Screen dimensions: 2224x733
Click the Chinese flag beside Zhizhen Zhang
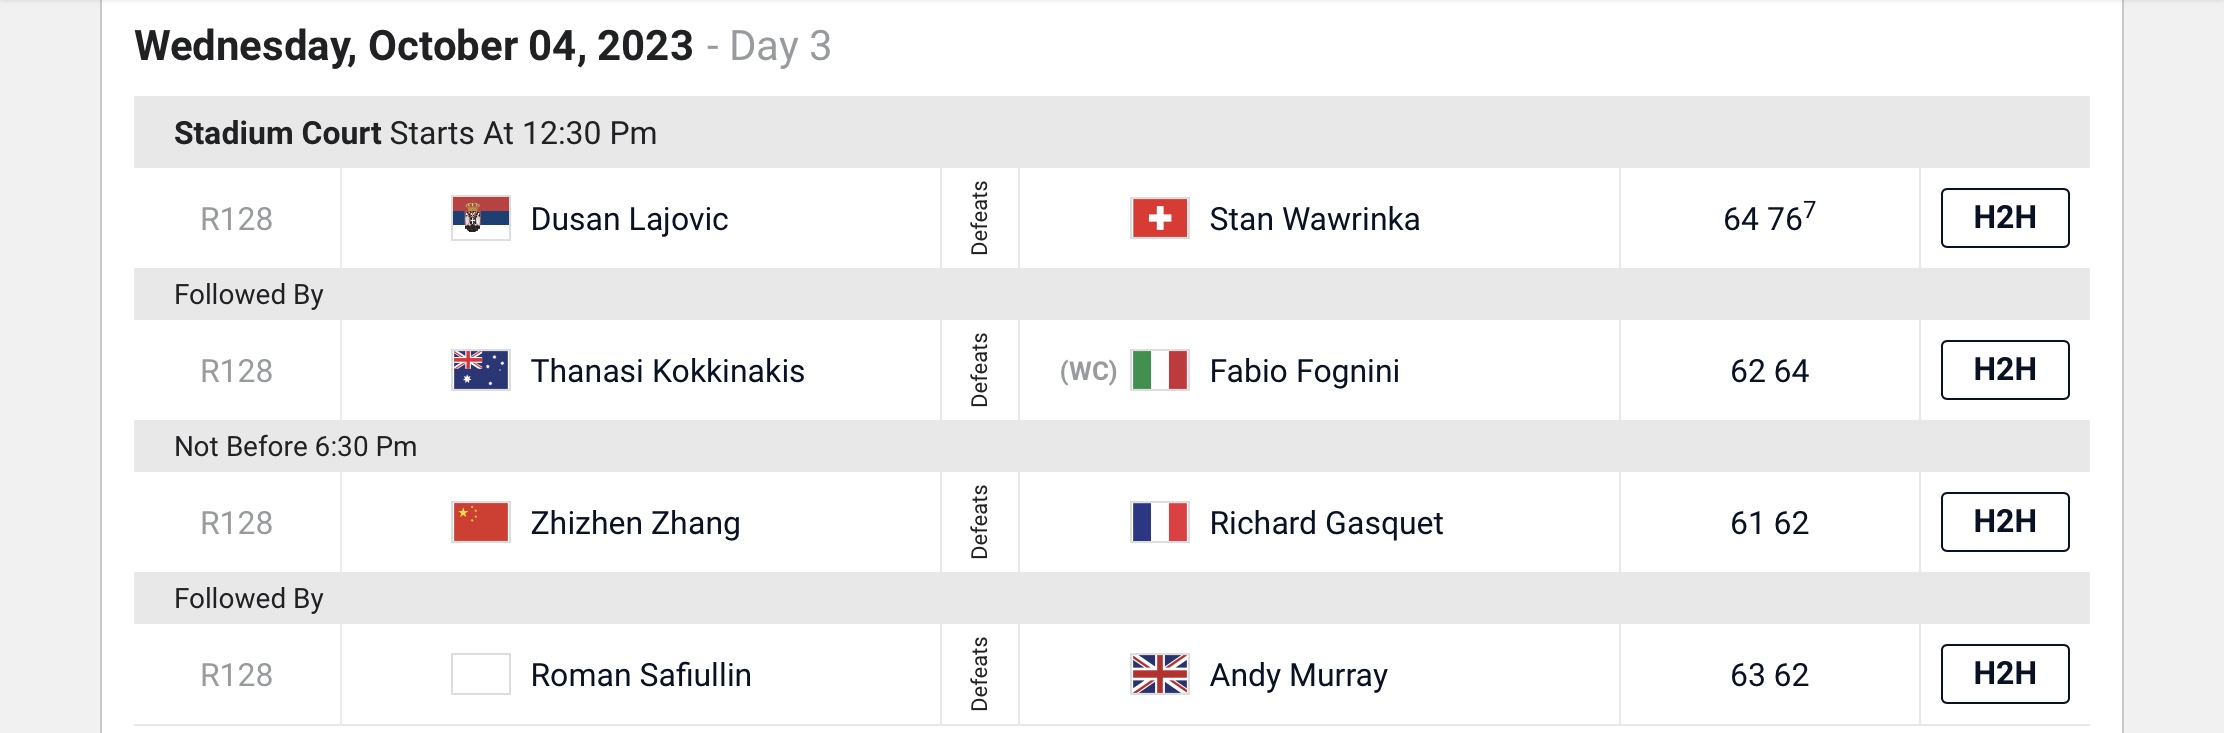(x=481, y=522)
